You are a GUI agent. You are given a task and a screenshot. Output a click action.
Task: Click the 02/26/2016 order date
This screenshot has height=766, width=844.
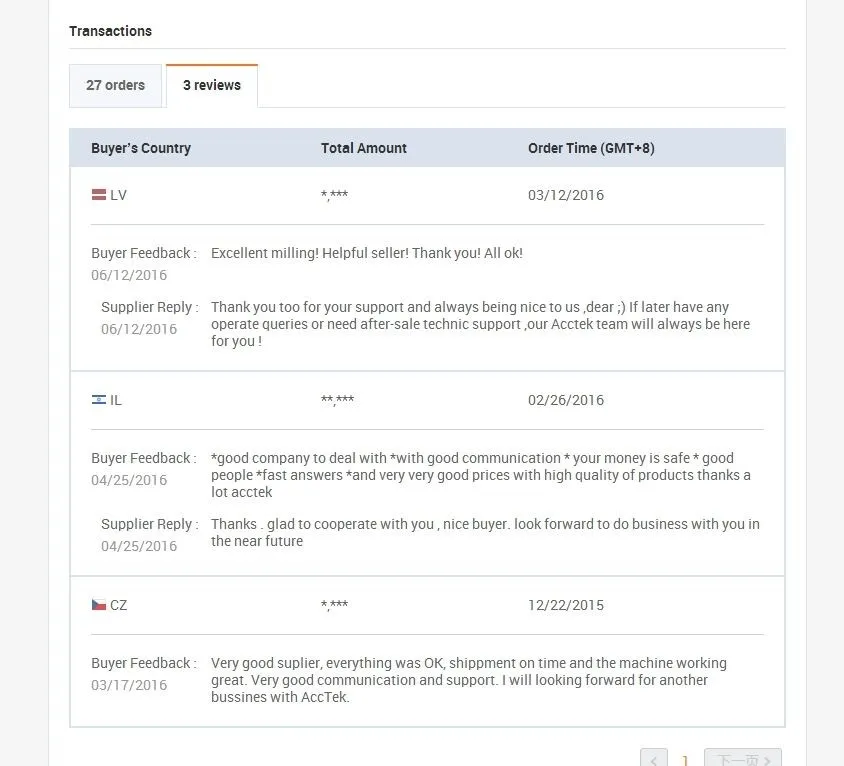point(566,400)
